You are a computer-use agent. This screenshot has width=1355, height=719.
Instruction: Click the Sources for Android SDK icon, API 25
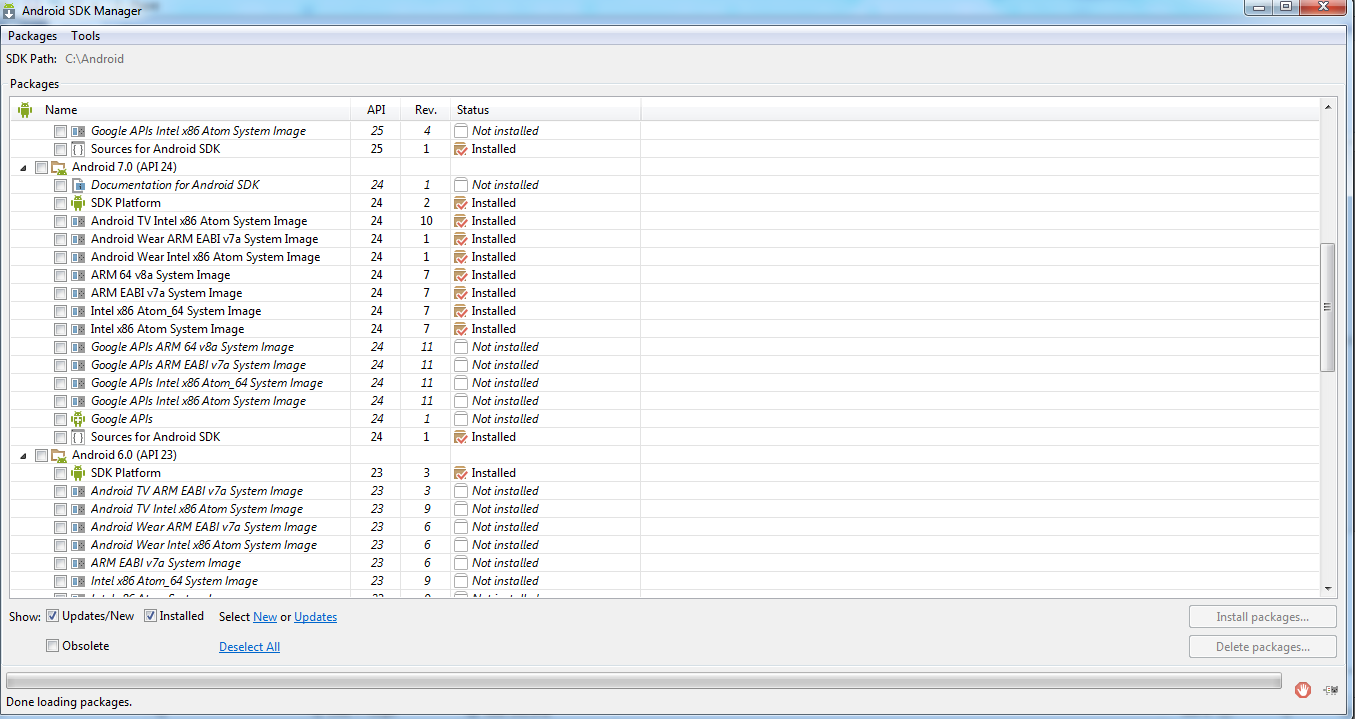pos(78,149)
